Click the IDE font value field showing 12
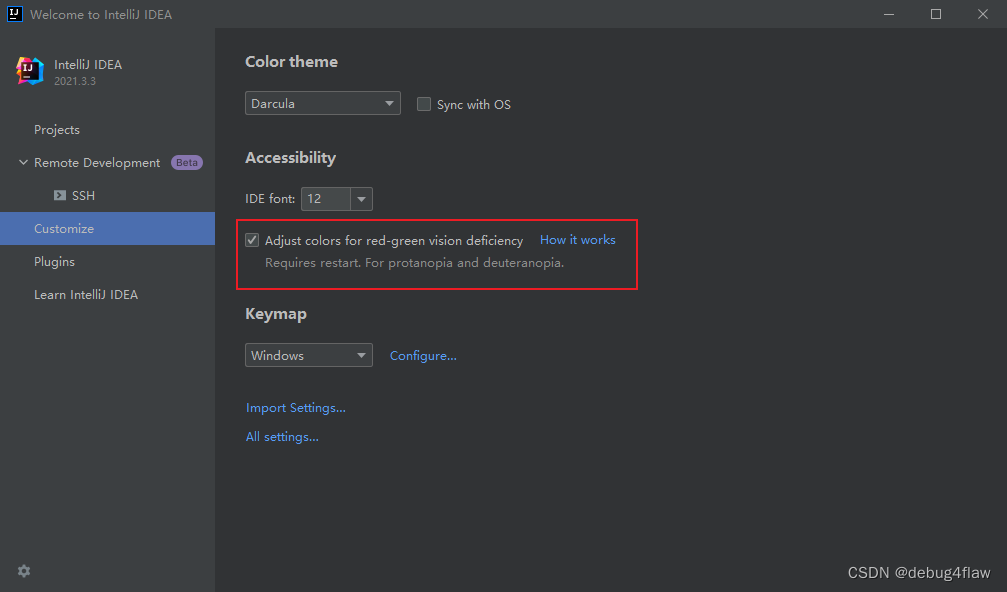 (x=326, y=199)
